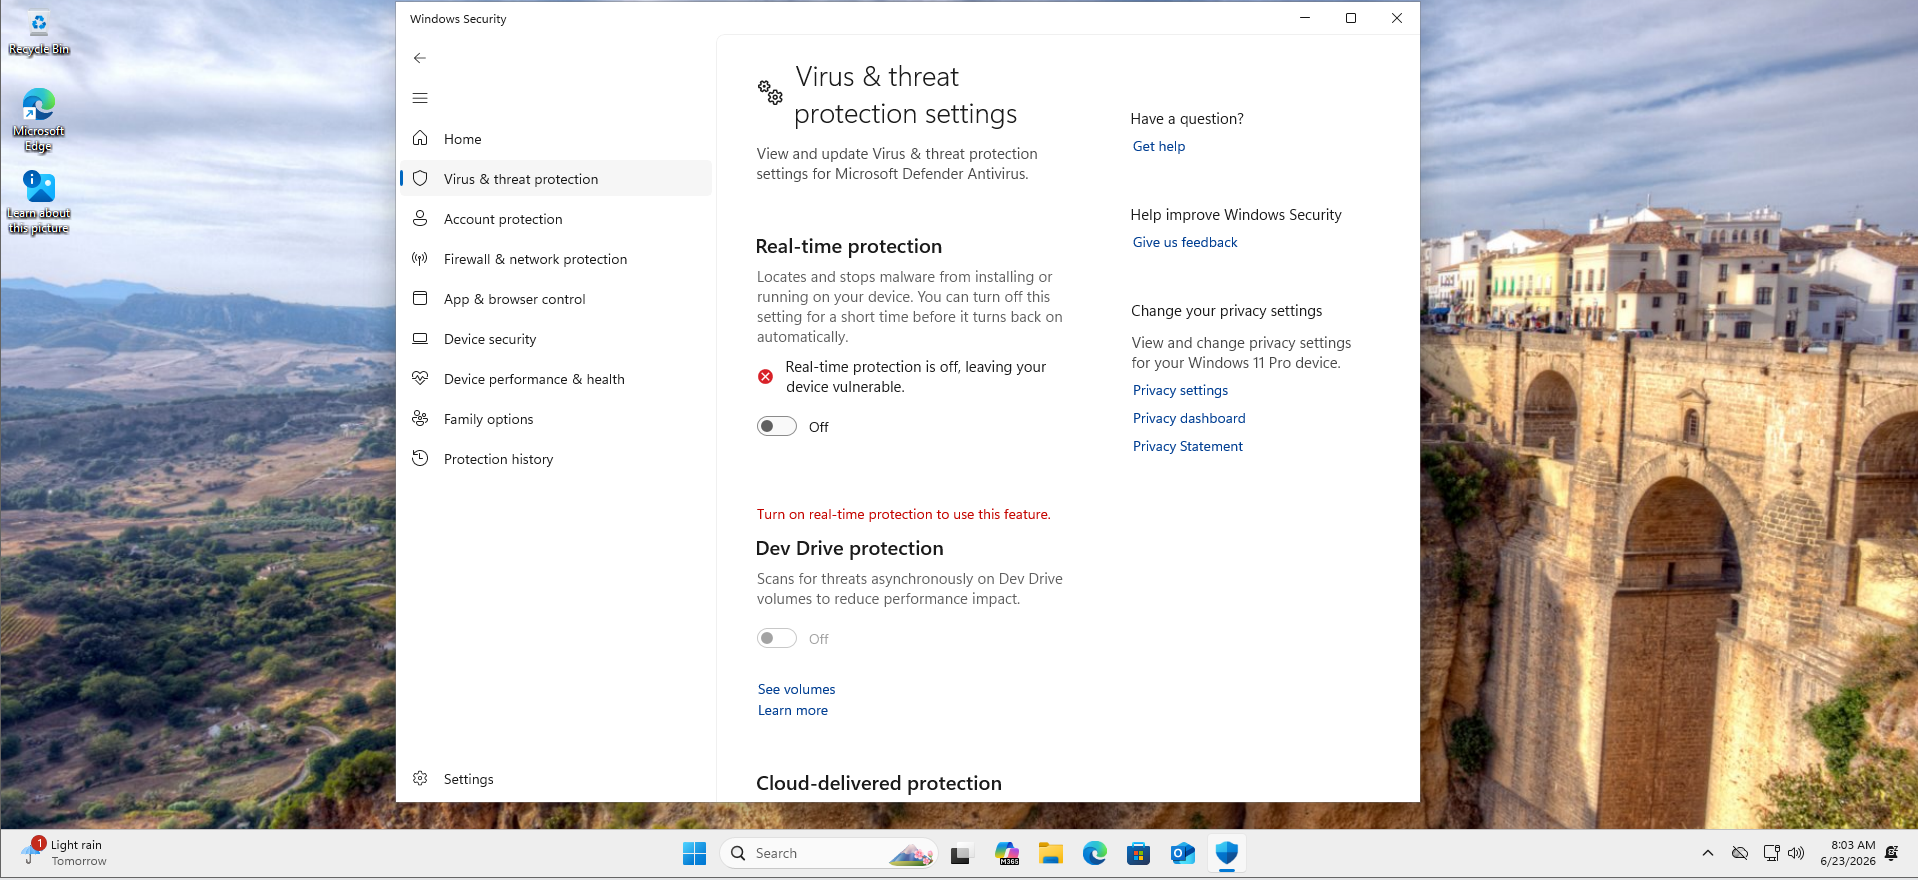This screenshot has height=880, width=1918.
Task: Open Firewall & network protection page
Action: (556, 258)
